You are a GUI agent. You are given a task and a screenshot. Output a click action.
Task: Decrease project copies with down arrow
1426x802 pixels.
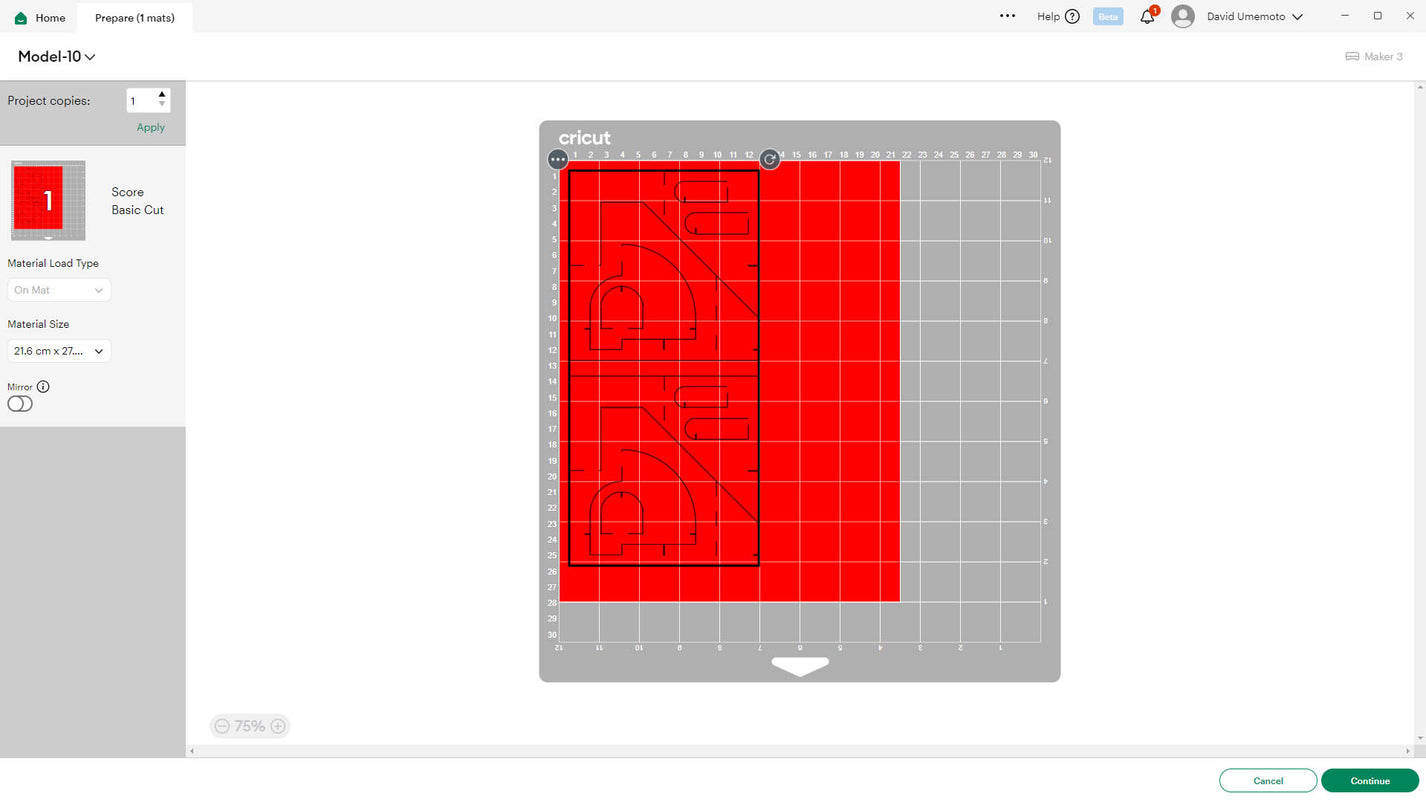pyautogui.click(x=162, y=105)
